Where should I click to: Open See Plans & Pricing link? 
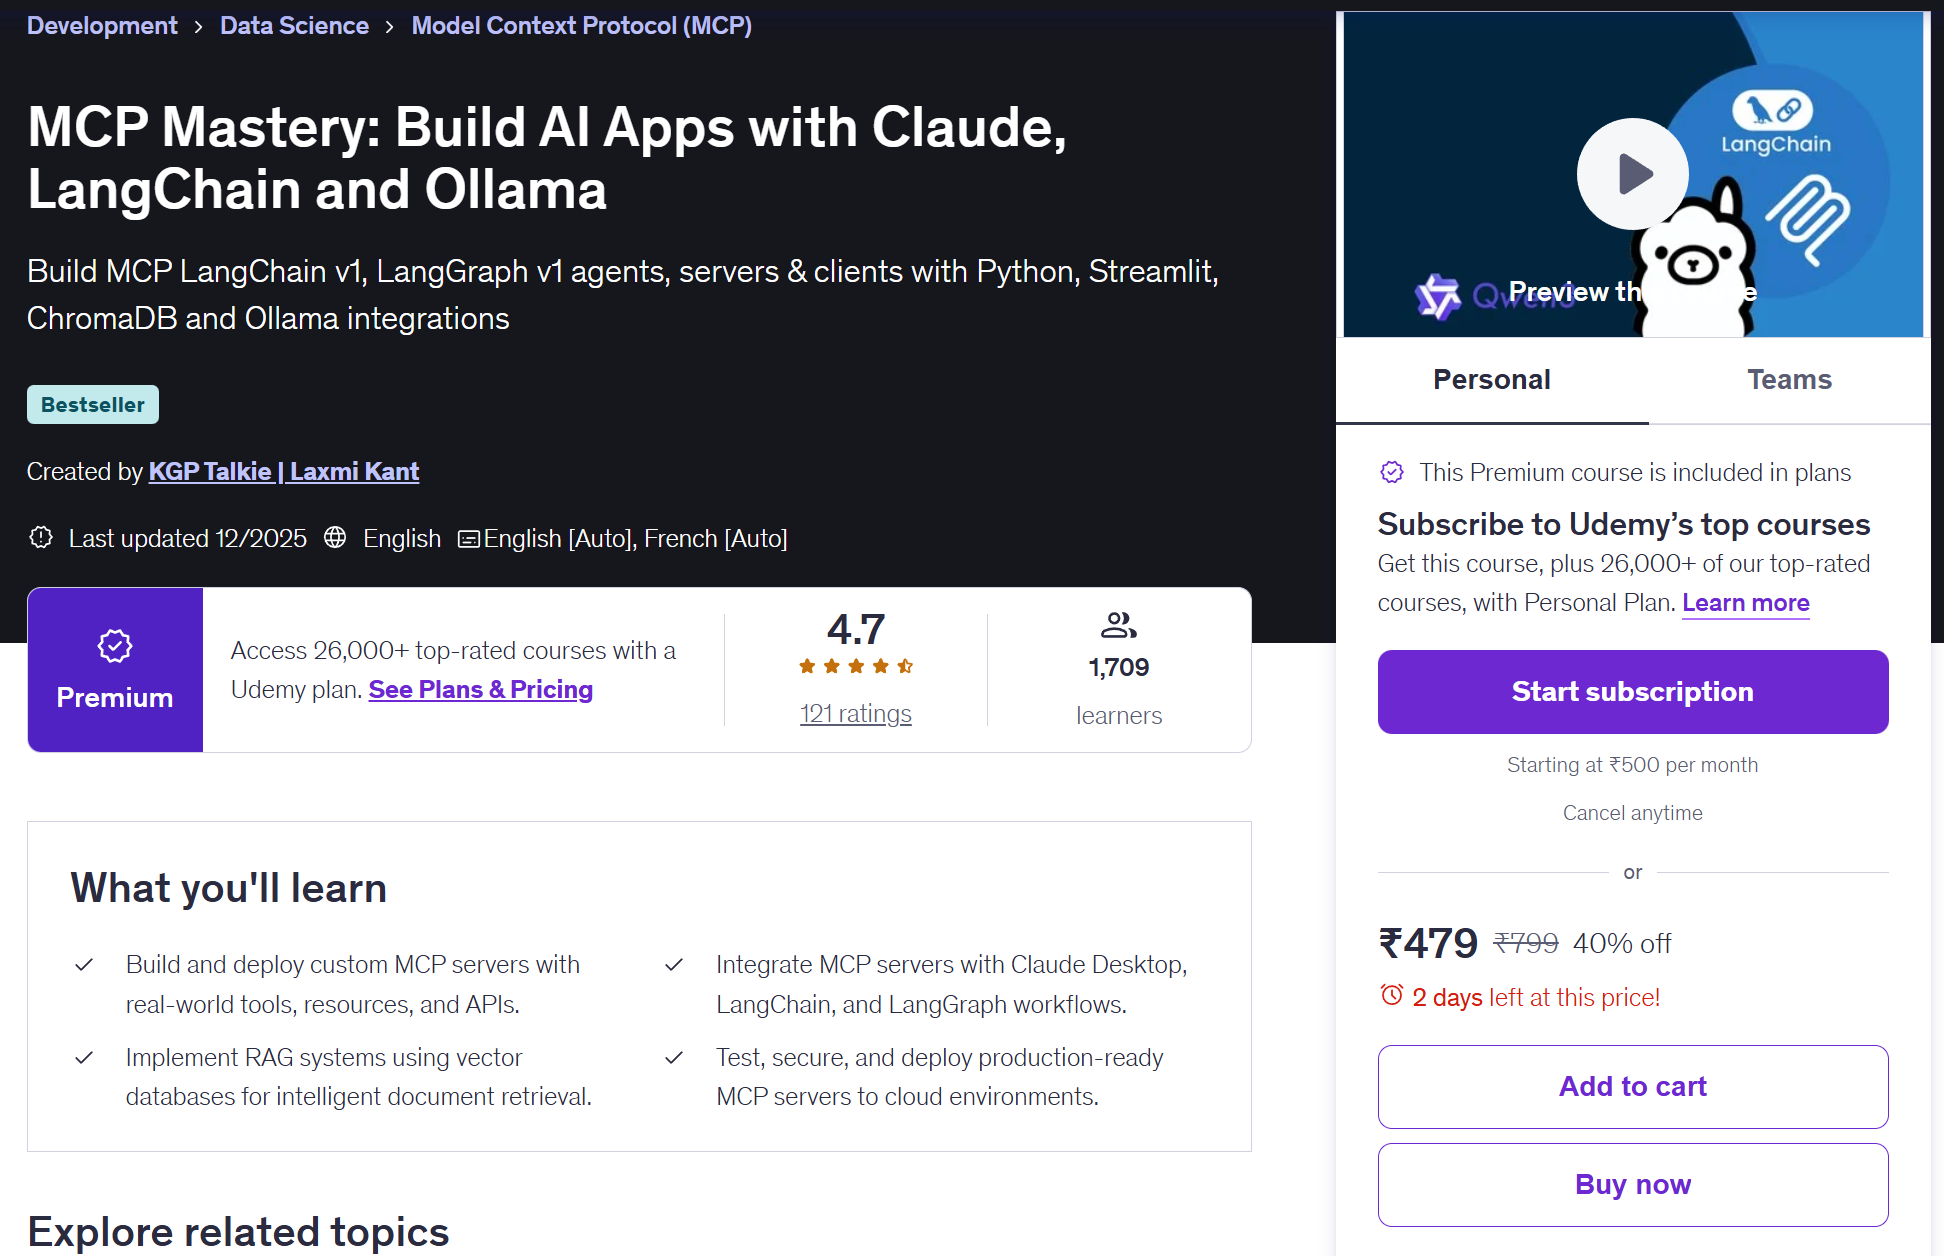(480, 690)
